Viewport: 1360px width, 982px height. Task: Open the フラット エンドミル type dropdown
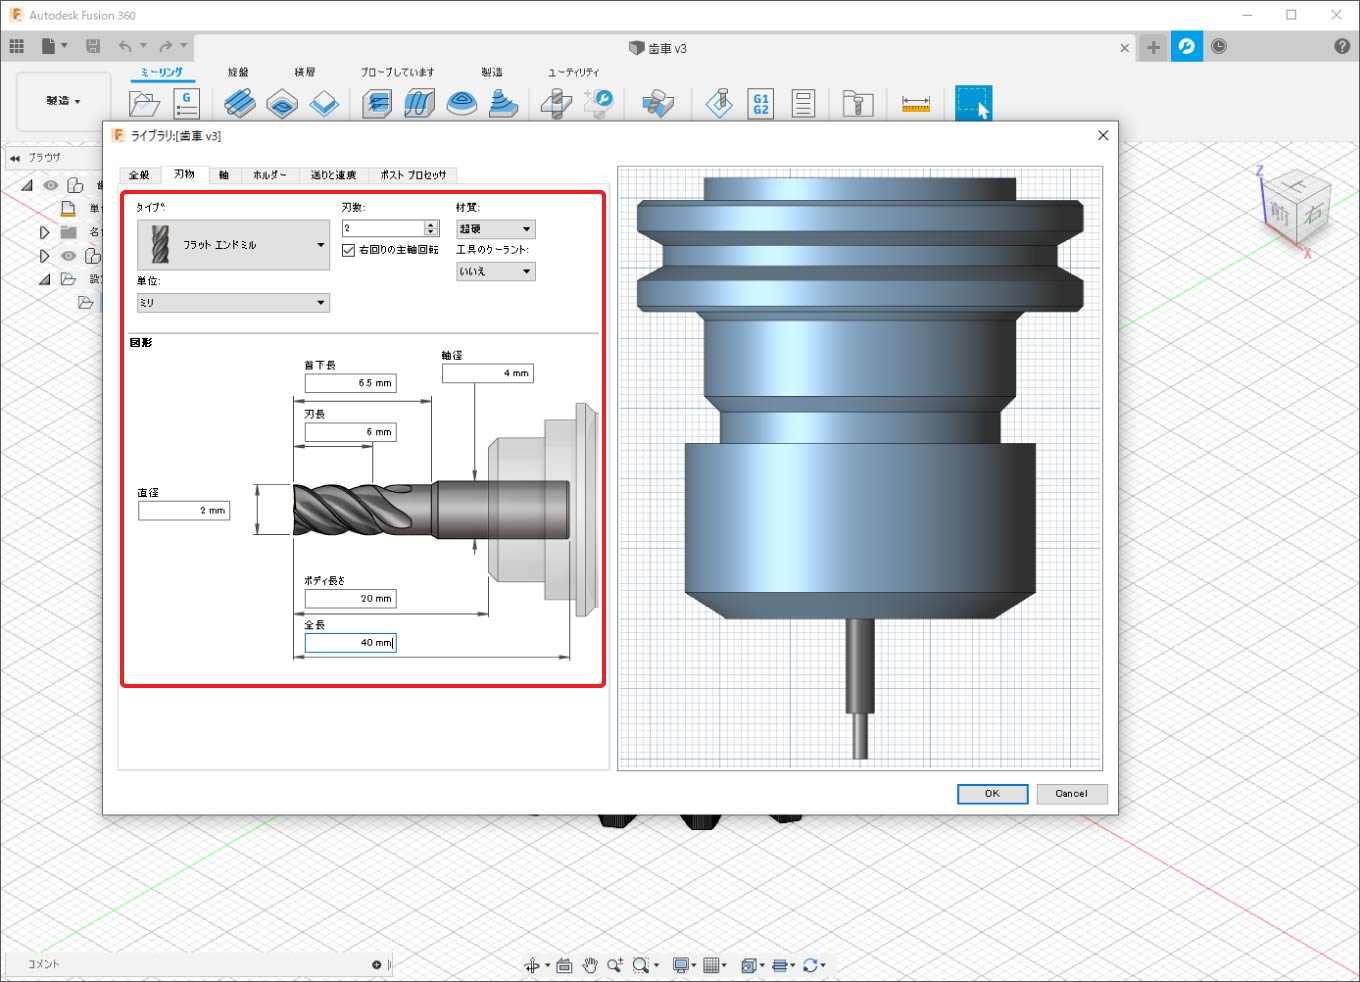(x=233, y=245)
